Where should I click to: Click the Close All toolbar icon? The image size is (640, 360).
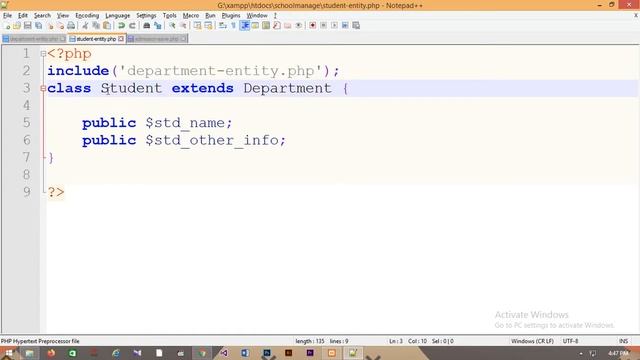click(x=60, y=26)
